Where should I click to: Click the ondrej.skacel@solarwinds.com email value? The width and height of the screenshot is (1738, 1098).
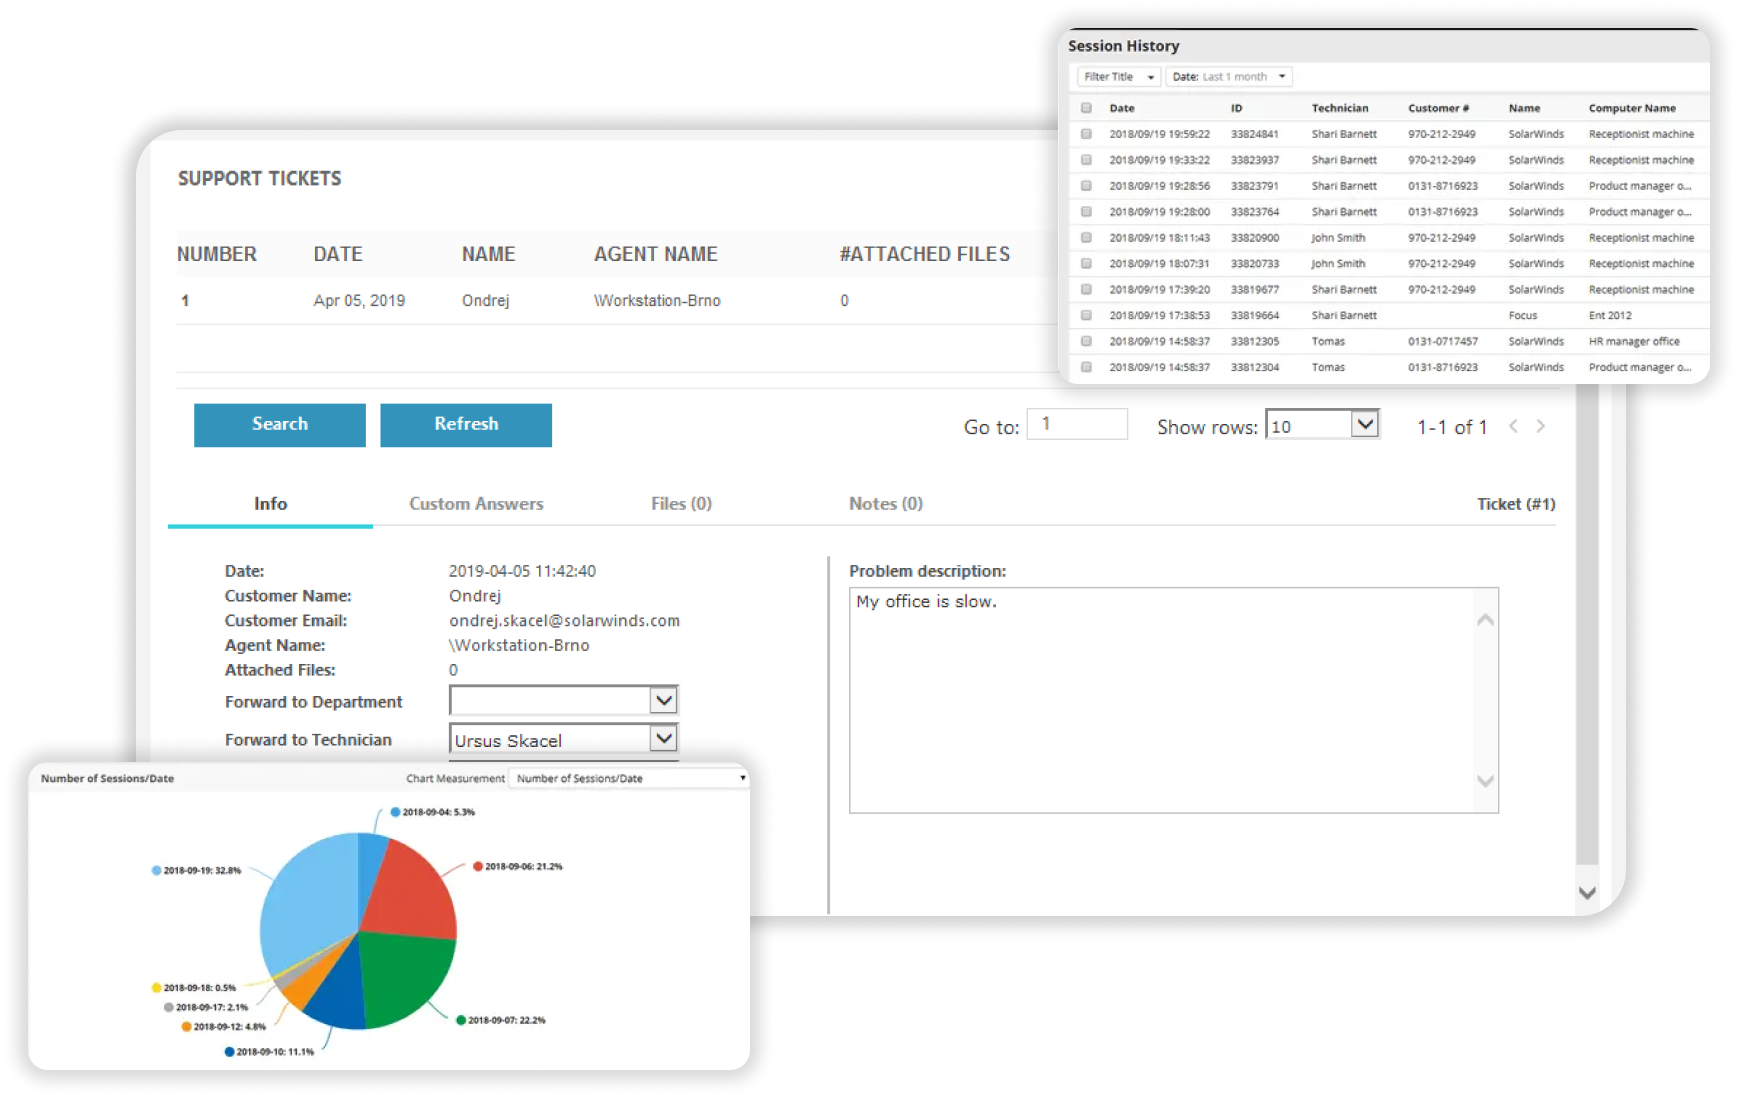click(564, 621)
